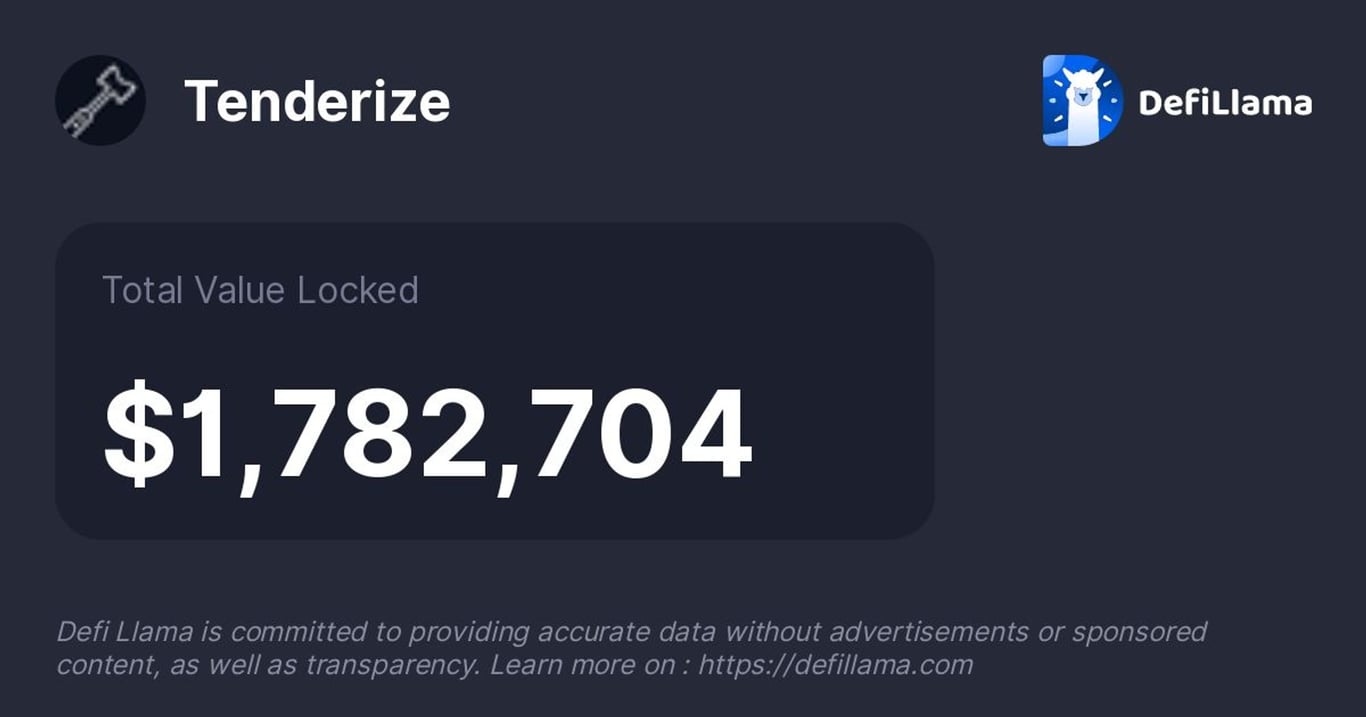The height and width of the screenshot is (717, 1366).
Task: Click the word "Locked" in the card label
Action: (x=358, y=290)
